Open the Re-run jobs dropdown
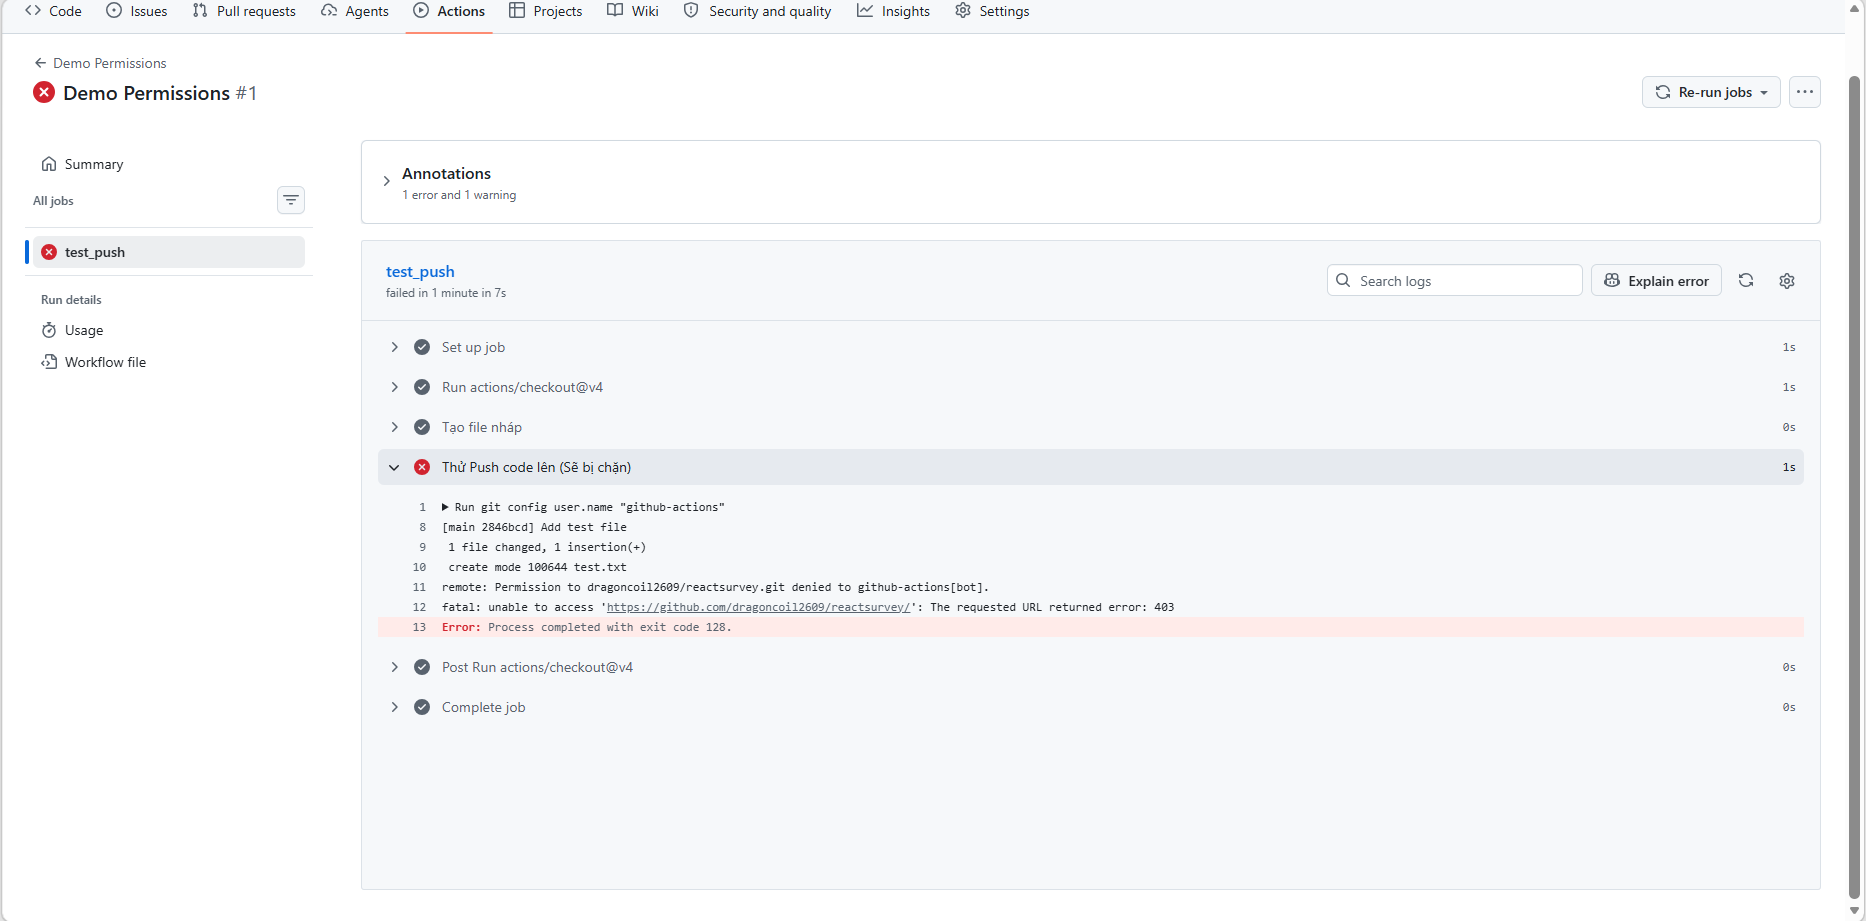 [x=1711, y=92]
